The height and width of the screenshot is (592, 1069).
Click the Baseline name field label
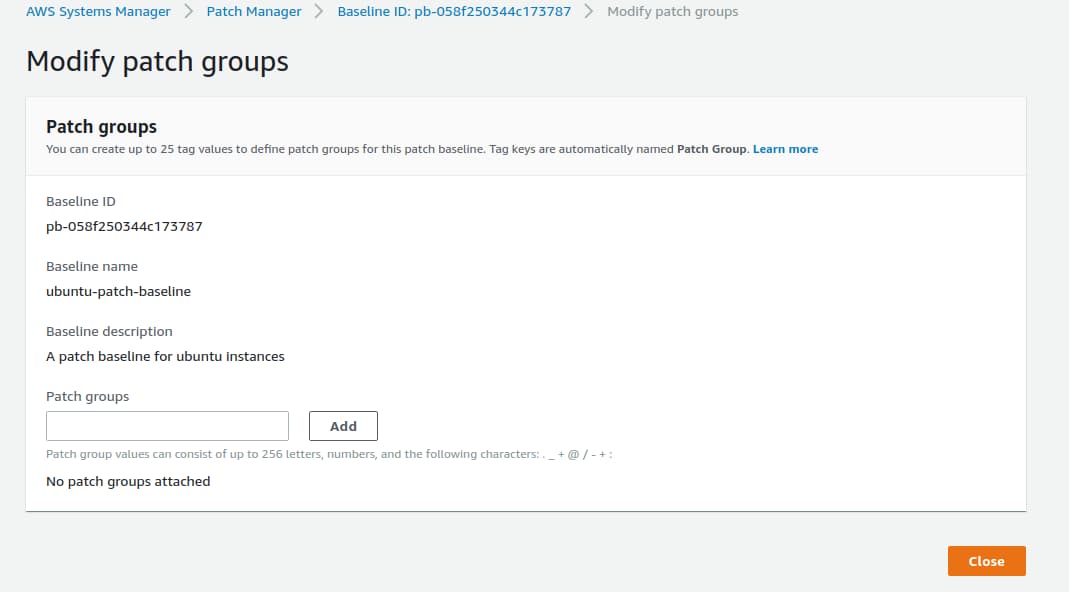(x=92, y=266)
